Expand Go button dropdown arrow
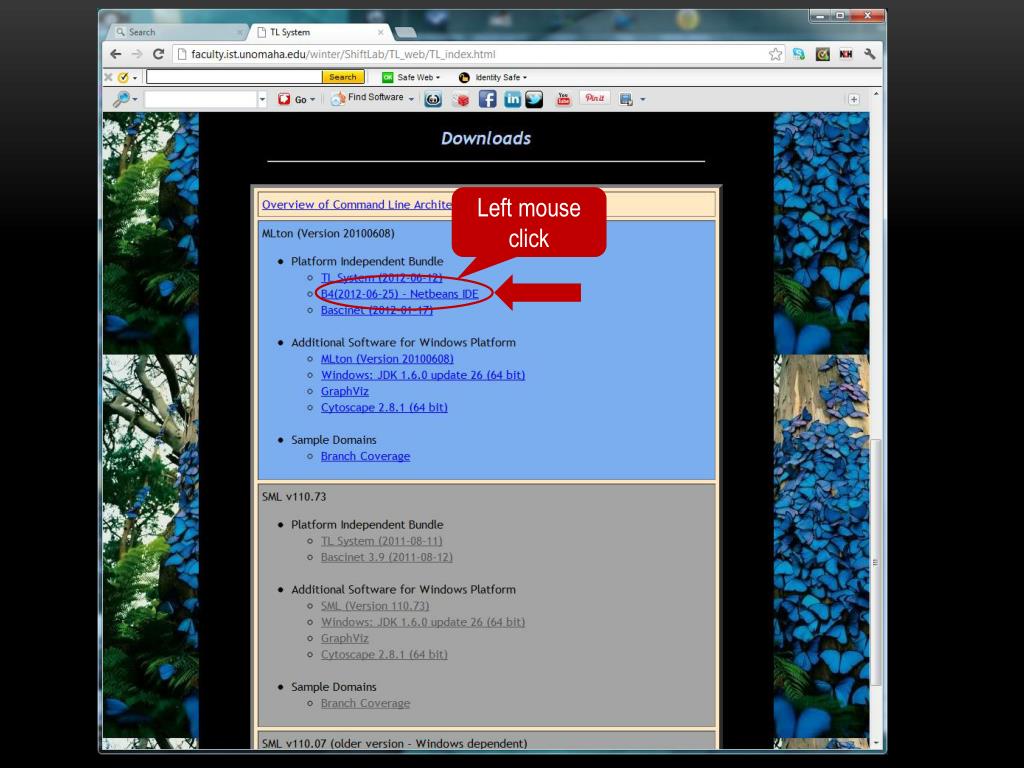This screenshot has height=768, width=1024. point(312,99)
